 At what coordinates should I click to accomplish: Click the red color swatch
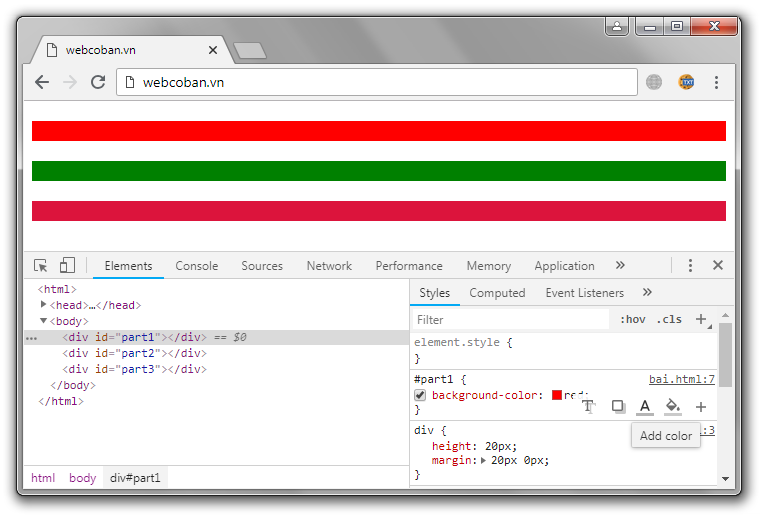557,396
